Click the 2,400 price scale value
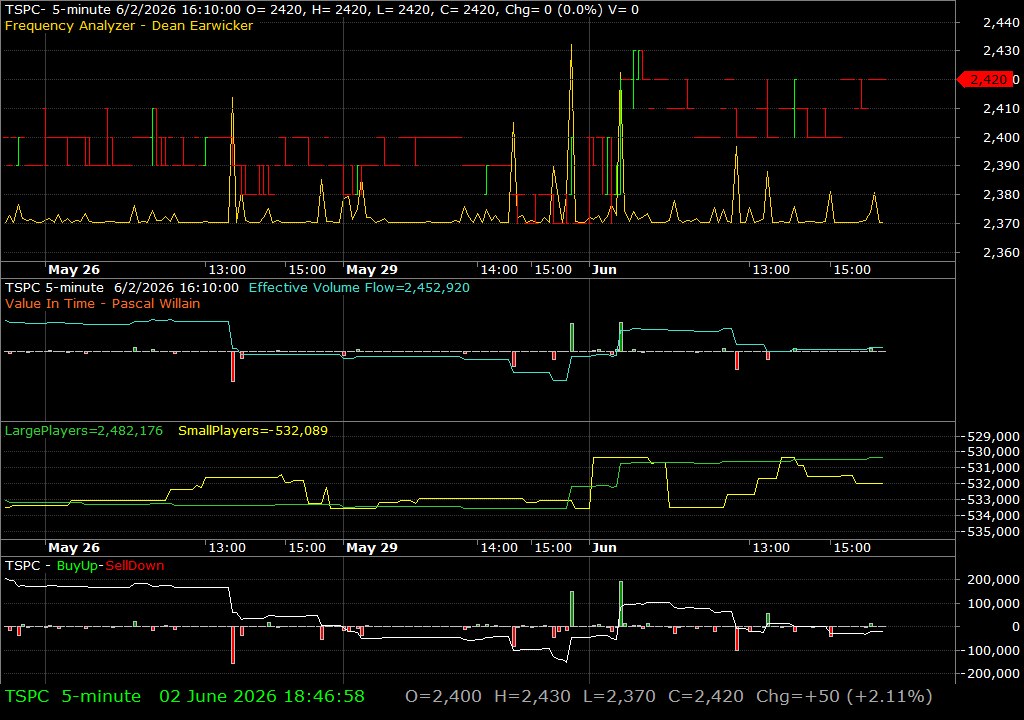1024x720 pixels. click(x=1001, y=137)
